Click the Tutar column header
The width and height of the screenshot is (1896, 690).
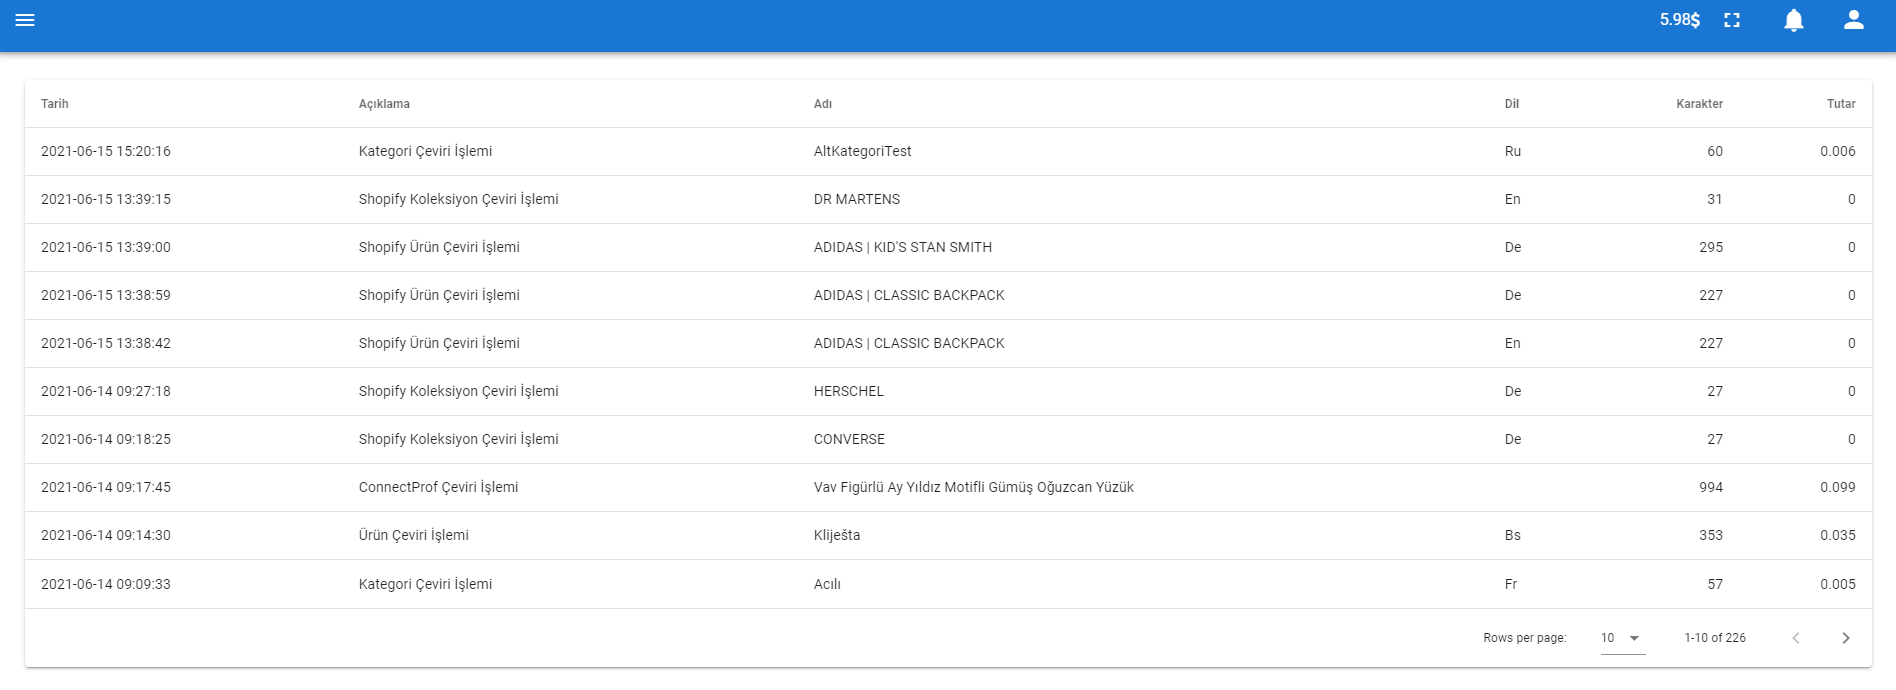[x=1841, y=104]
